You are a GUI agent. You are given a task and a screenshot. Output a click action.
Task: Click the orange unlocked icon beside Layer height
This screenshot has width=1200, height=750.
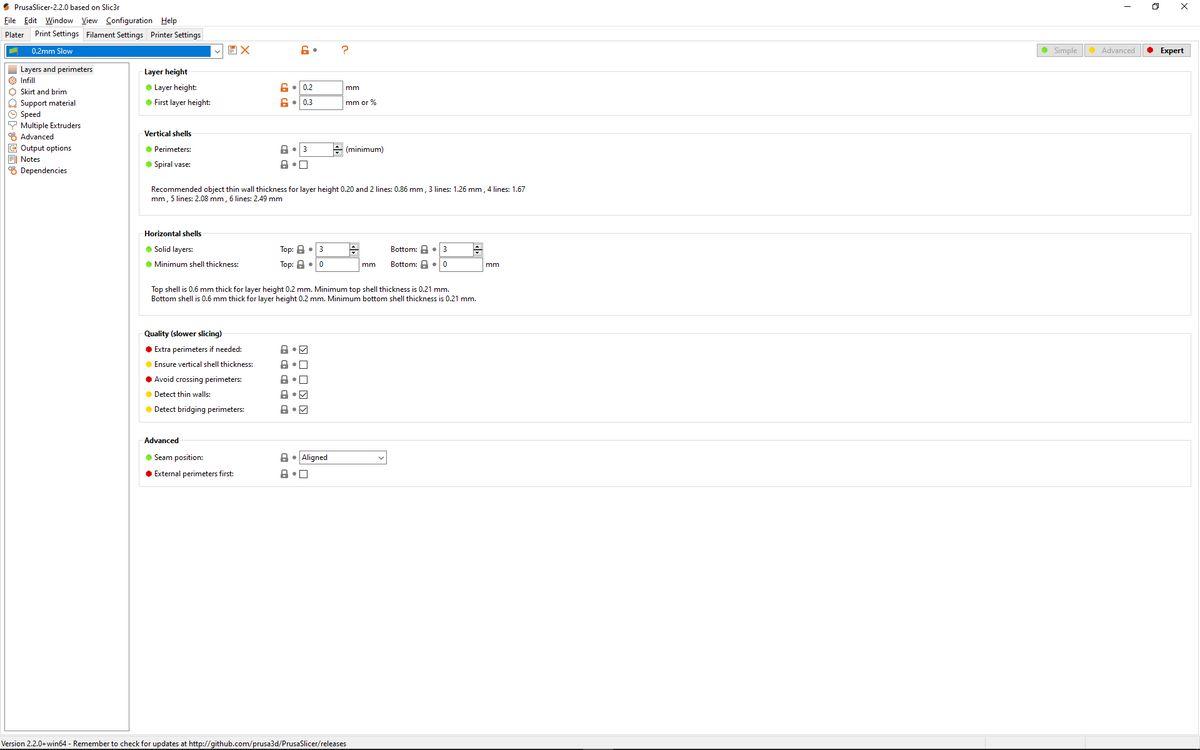284,87
